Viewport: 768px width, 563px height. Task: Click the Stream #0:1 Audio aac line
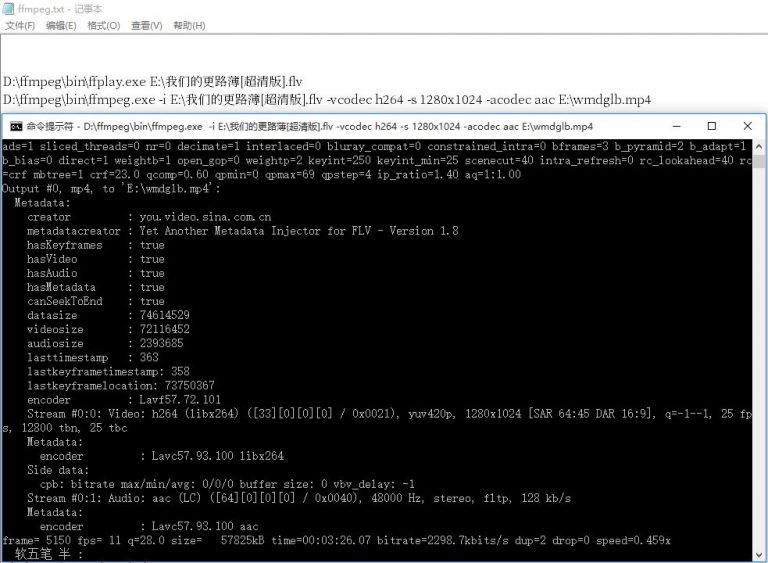point(299,498)
